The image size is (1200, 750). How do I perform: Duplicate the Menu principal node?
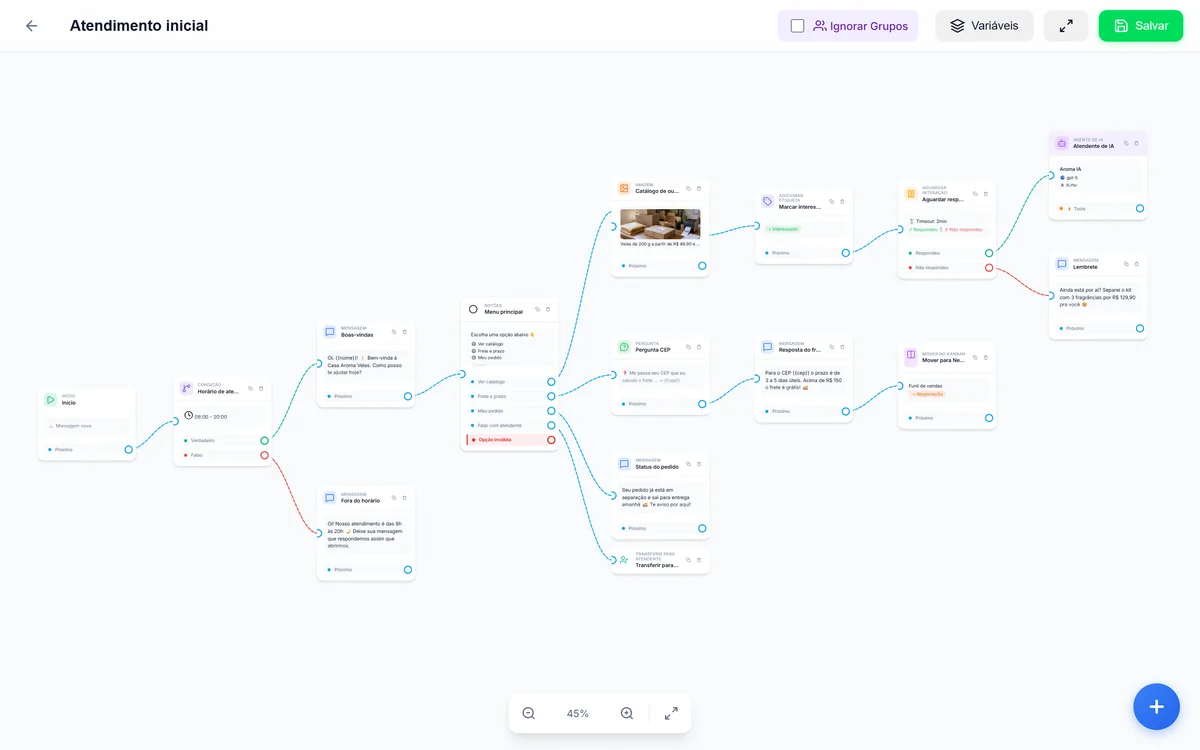point(537,309)
